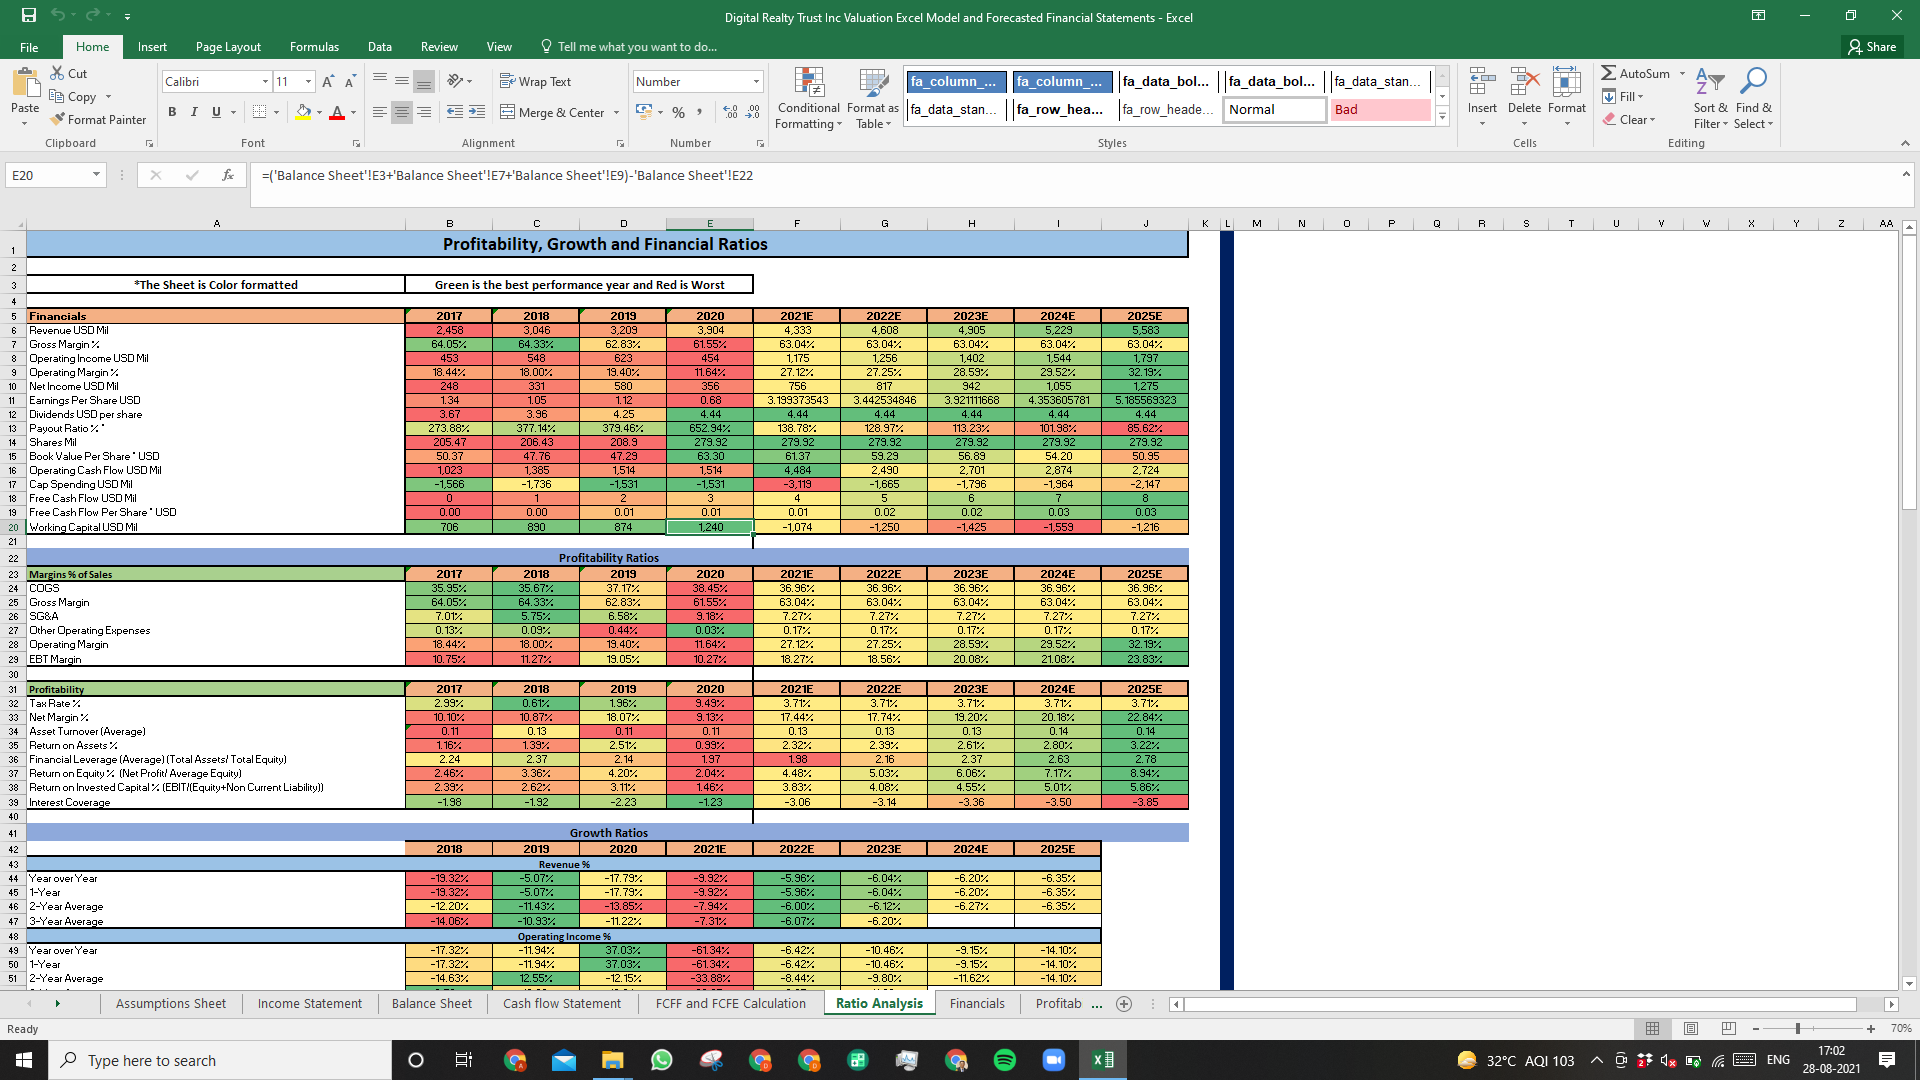Screen dimensions: 1920x1080
Task: Open WhatsApp from the taskbar
Action: pyautogui.click(x=661, y=1060)
